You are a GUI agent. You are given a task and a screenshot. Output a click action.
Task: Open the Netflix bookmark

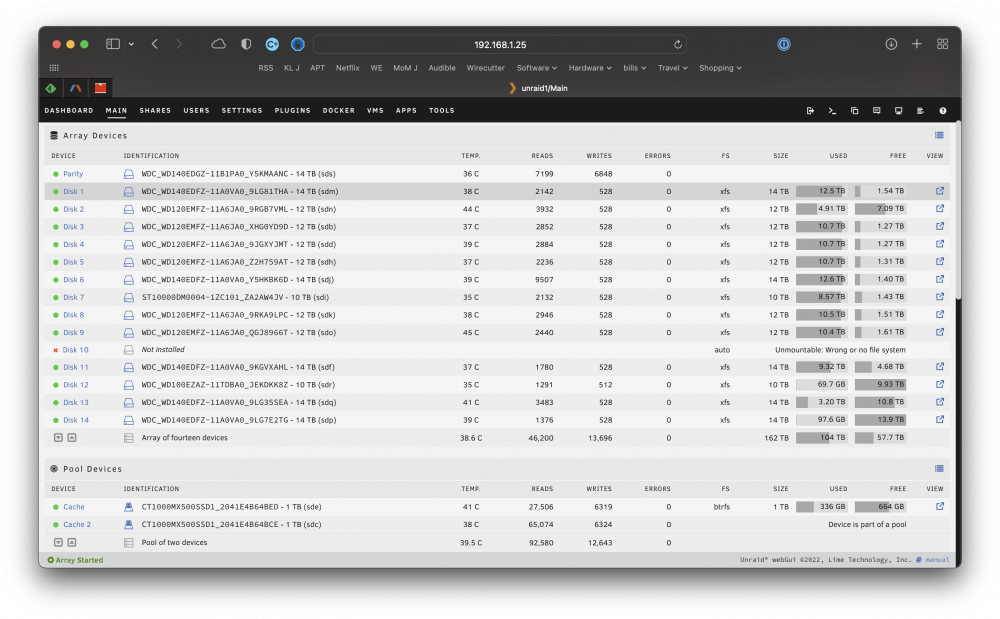pyautogui.click(x=348, y=68)
